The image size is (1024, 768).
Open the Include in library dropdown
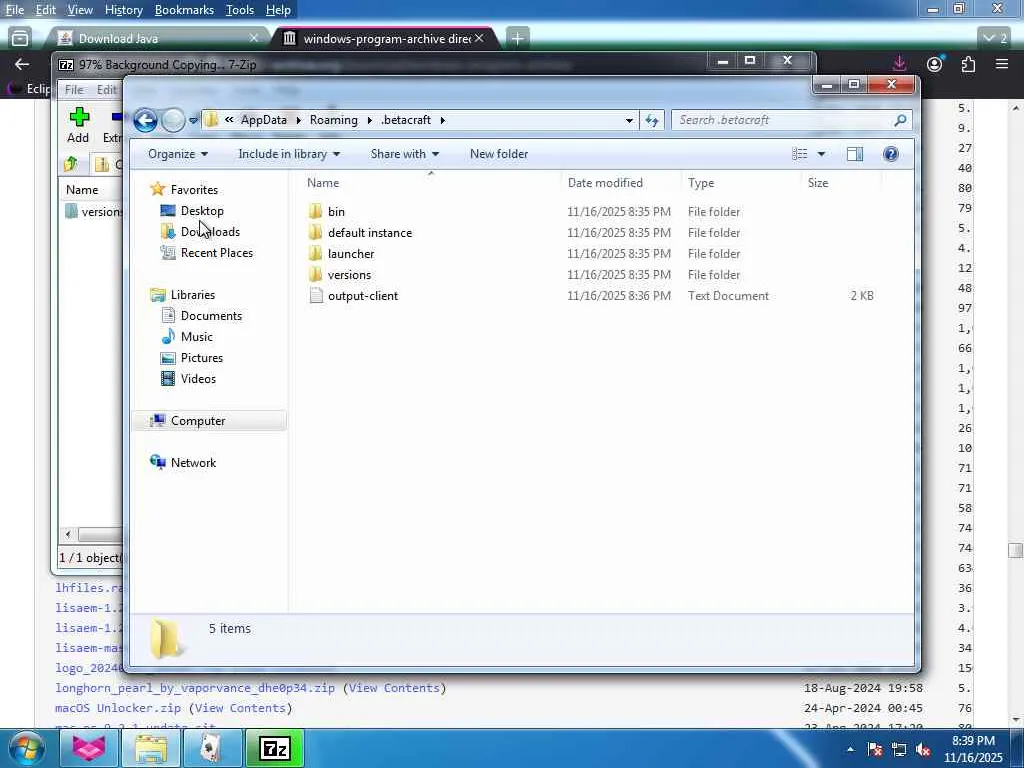(289, 154)
